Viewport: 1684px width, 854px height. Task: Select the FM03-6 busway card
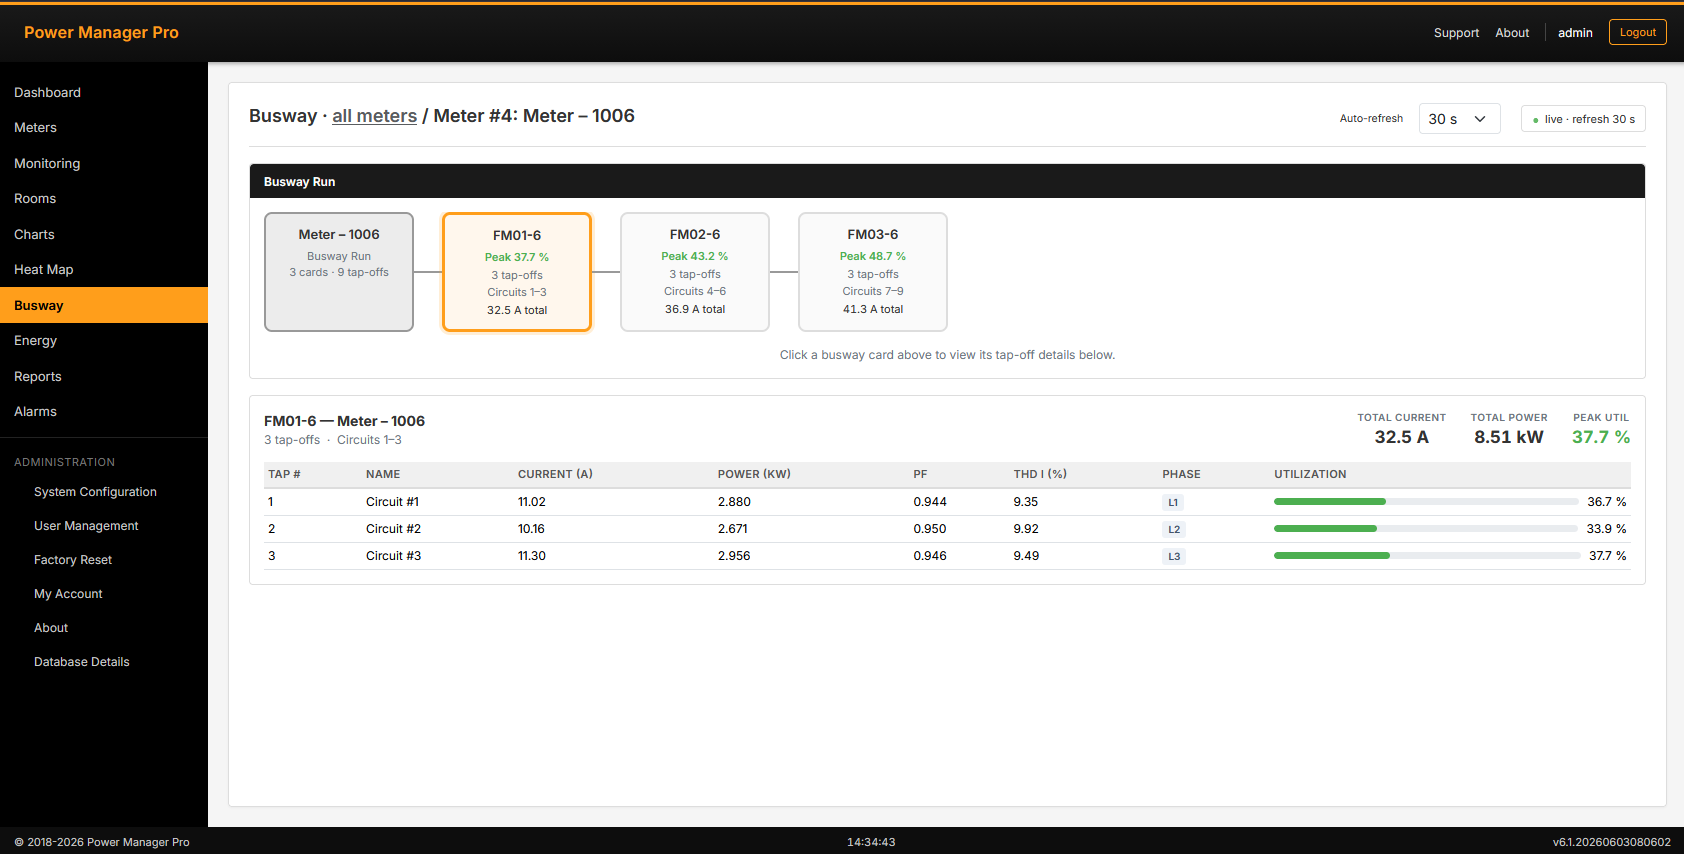pos(873,272)
